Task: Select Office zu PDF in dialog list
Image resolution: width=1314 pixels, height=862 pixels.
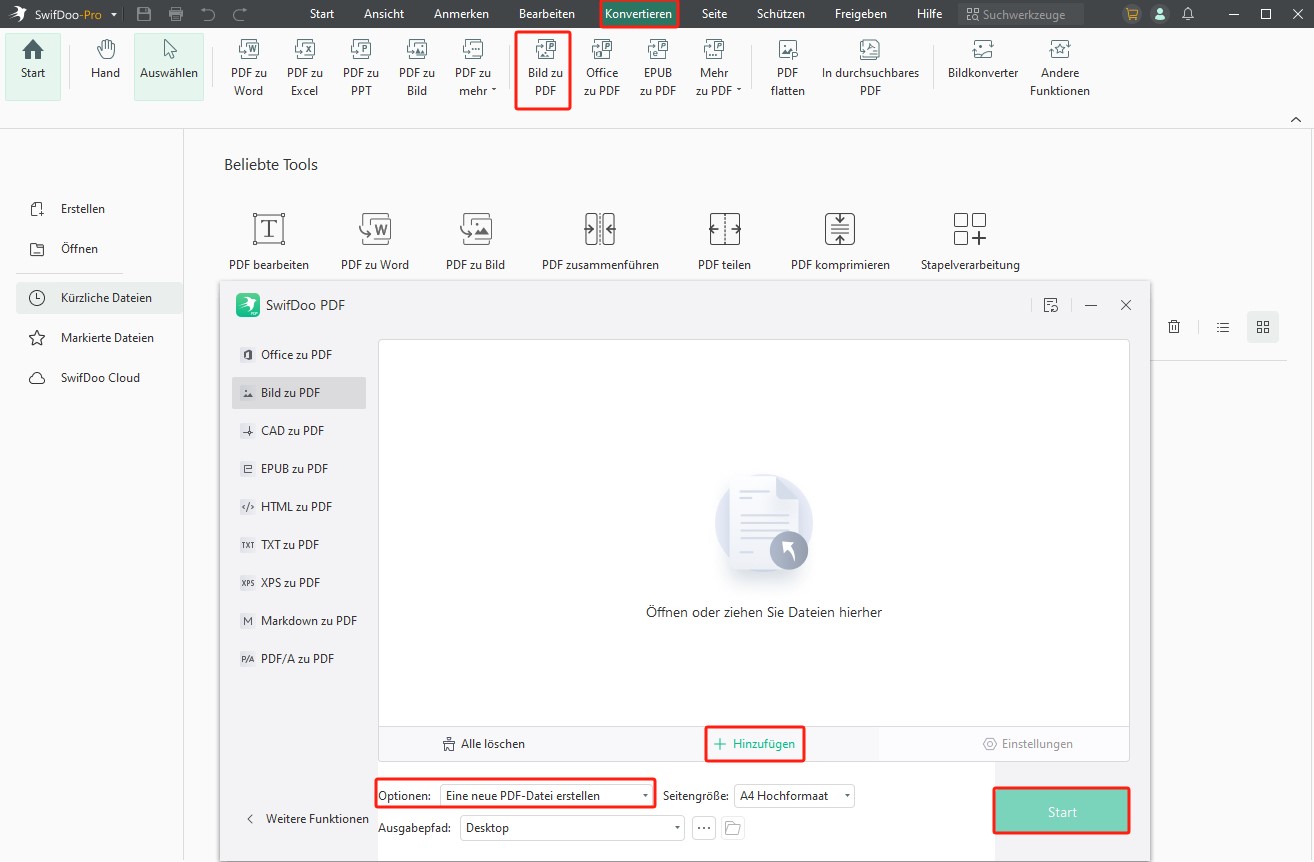Action: click(x=298, y=355)
